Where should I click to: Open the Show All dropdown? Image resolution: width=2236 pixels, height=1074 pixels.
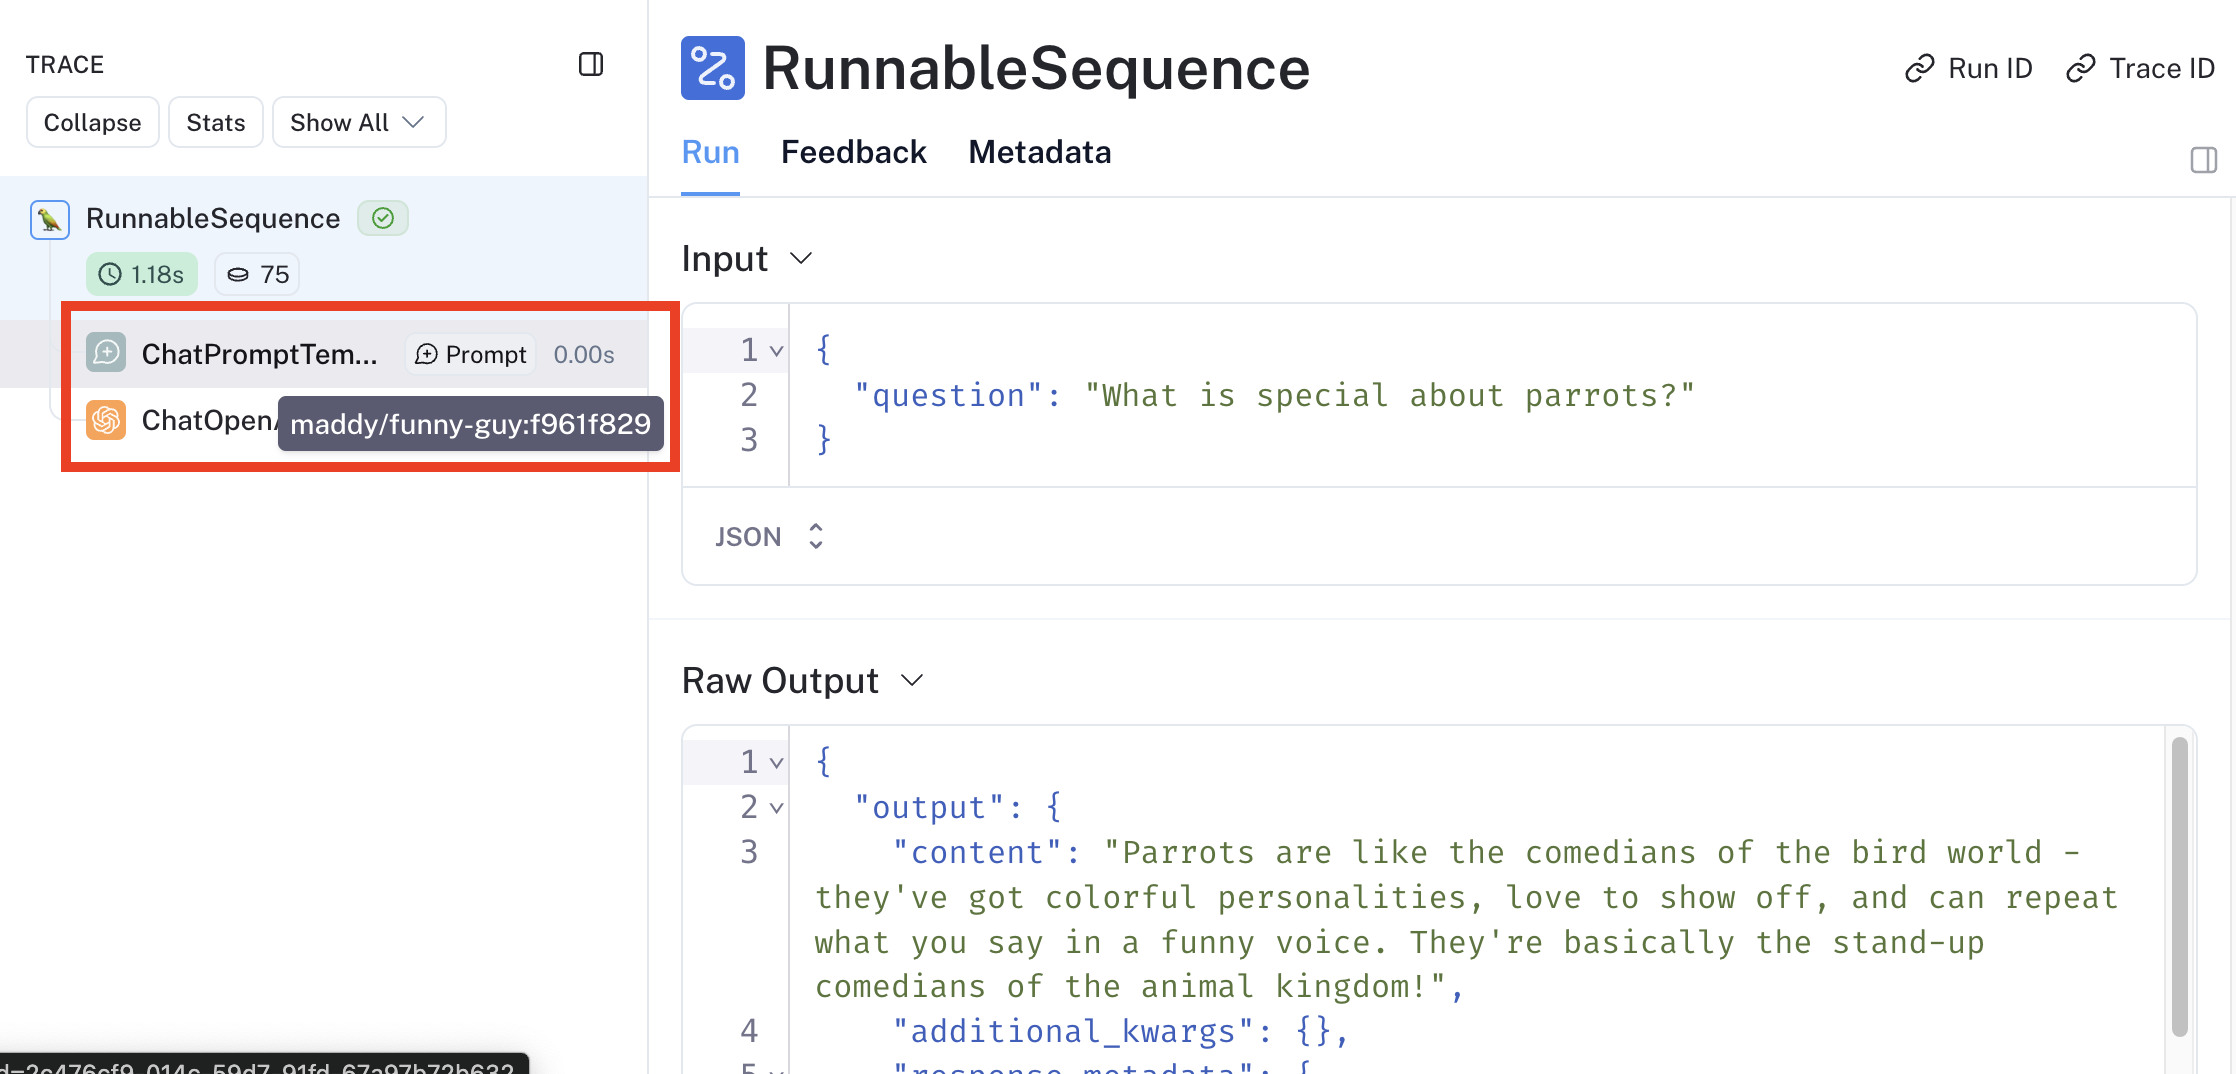tap(358, 122)
